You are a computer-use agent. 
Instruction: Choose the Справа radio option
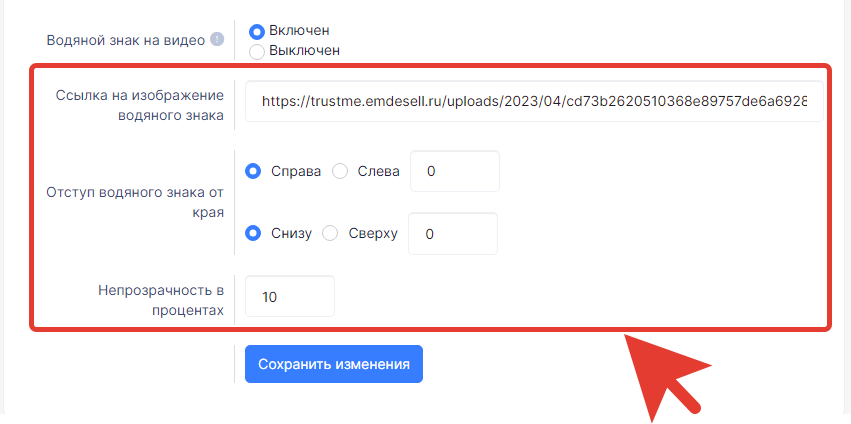click(253, 172)
